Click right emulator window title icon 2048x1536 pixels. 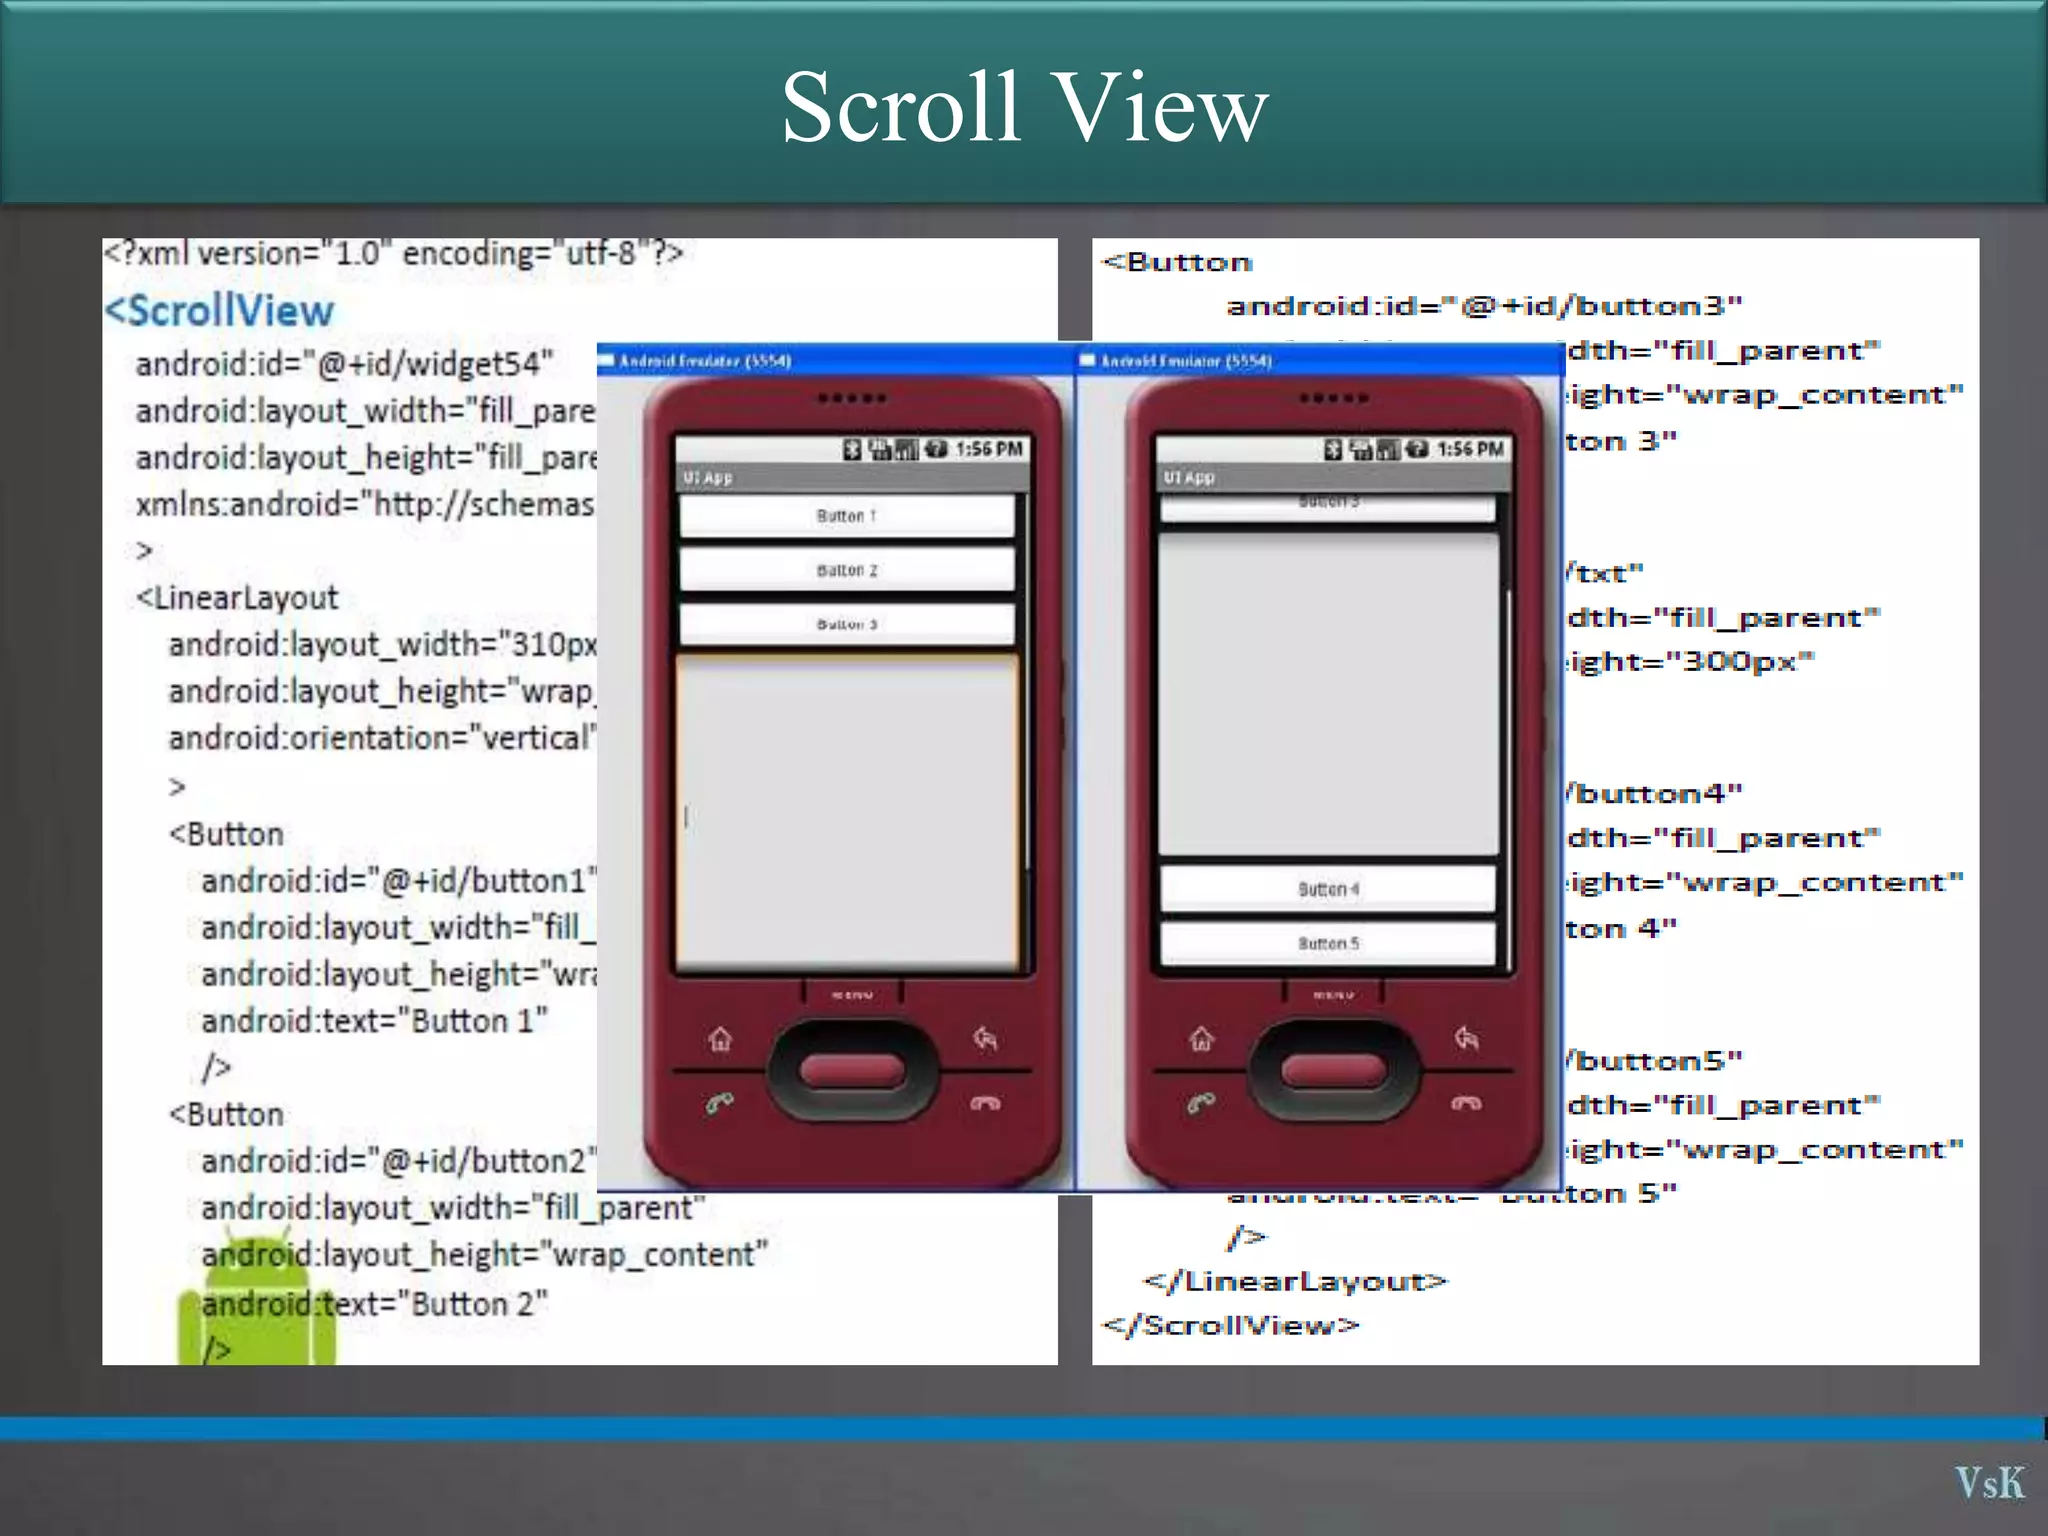click(x=1088, y=361)
